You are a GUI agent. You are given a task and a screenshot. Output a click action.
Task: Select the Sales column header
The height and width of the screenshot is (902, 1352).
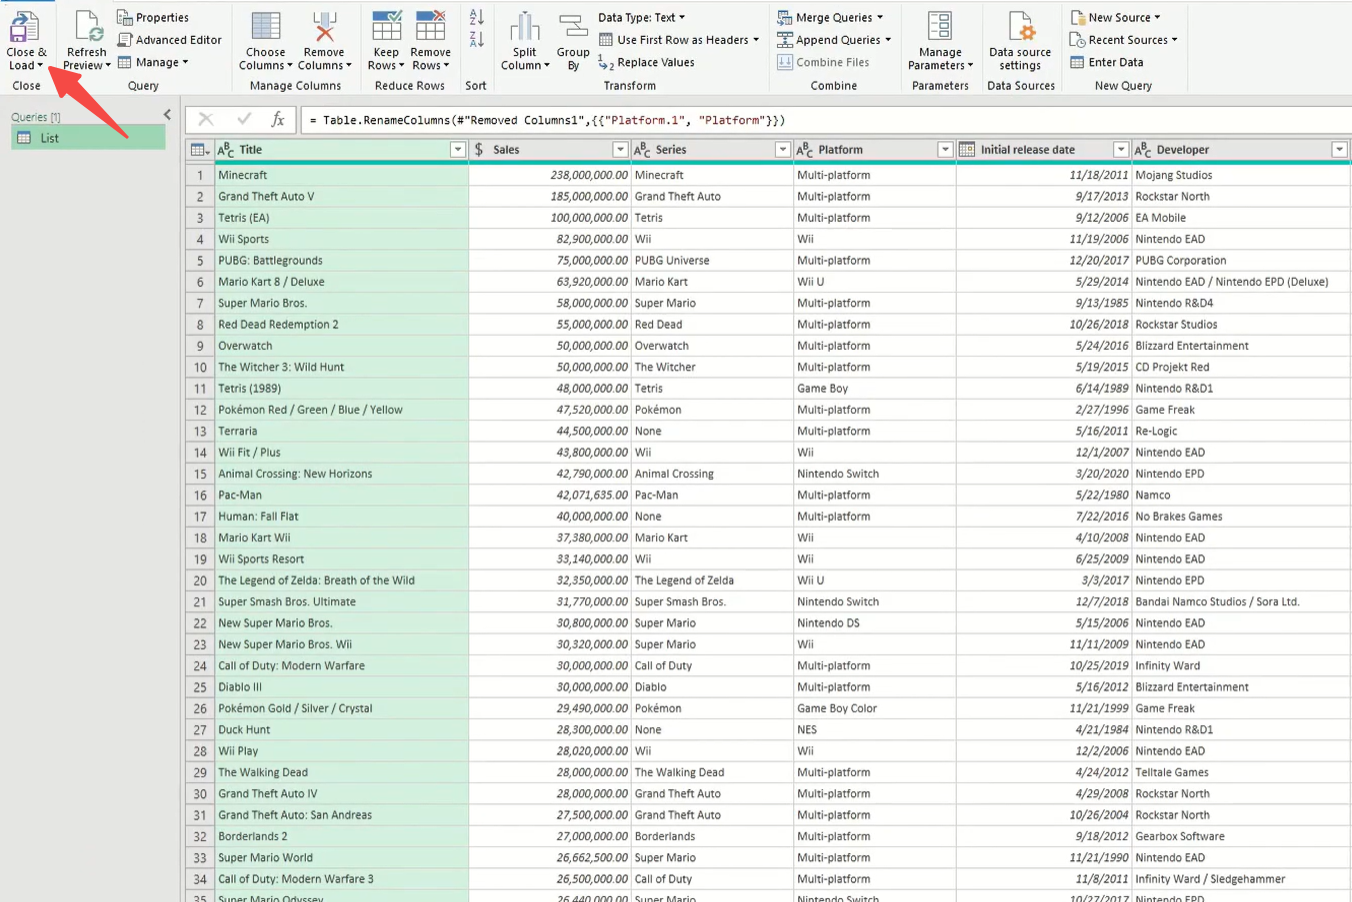pyautogui.click(x=549, y=150)
